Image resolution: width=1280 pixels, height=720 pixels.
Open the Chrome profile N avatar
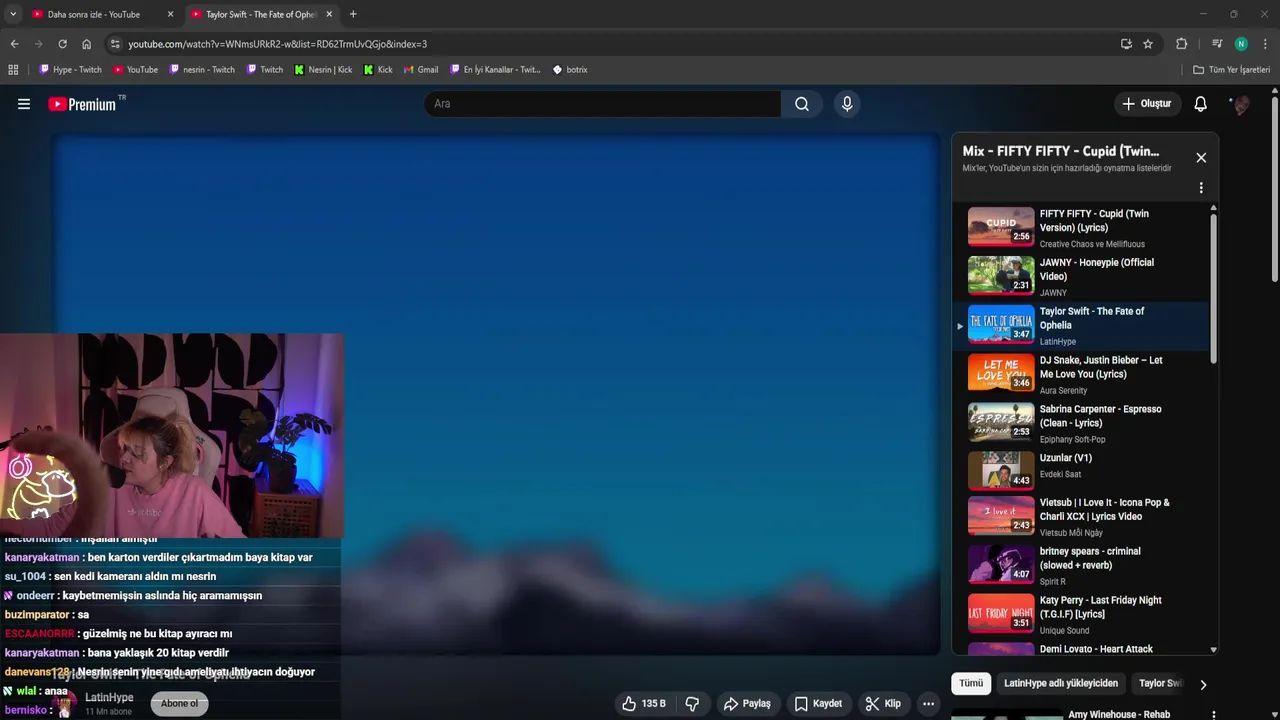pyautogui.click(x=1241, y=44)
